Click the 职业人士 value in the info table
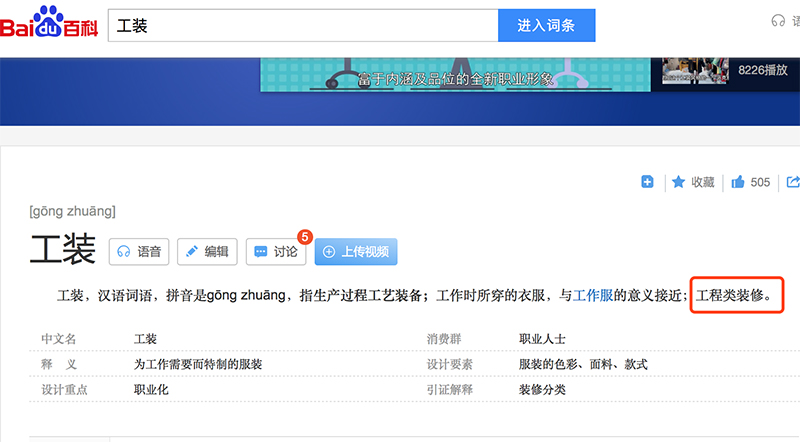Screen dimensions: 800x442 543,339
